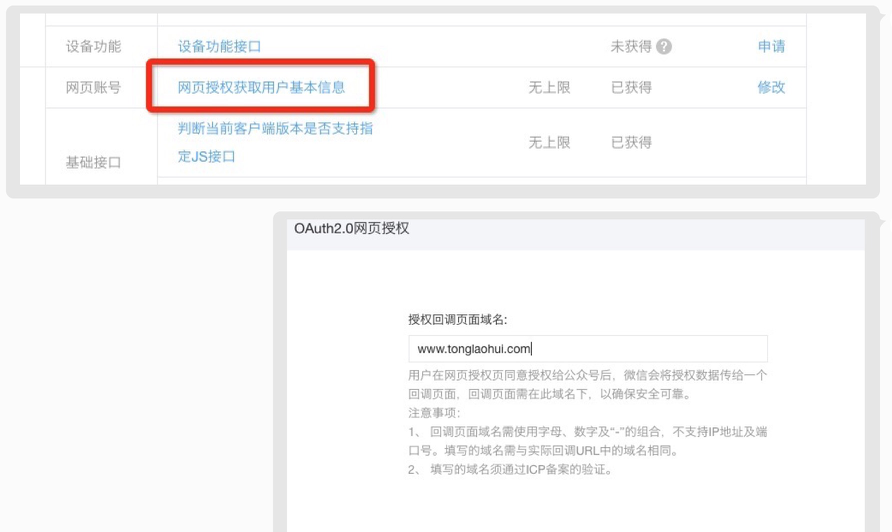The height and width of the screenshot is (532, 892).
Task: Click the 授权回调页面域名 label
Action: [457, 319]
